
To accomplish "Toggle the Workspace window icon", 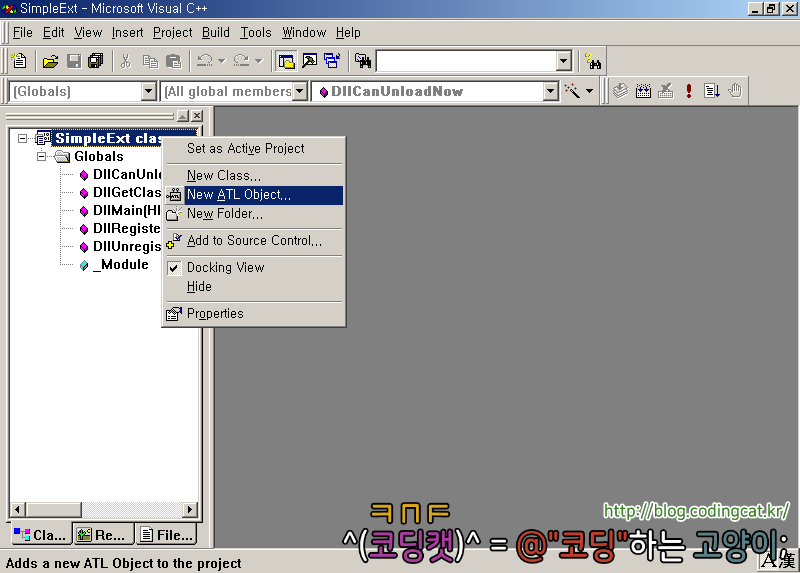I will click(x=286, y=61).
